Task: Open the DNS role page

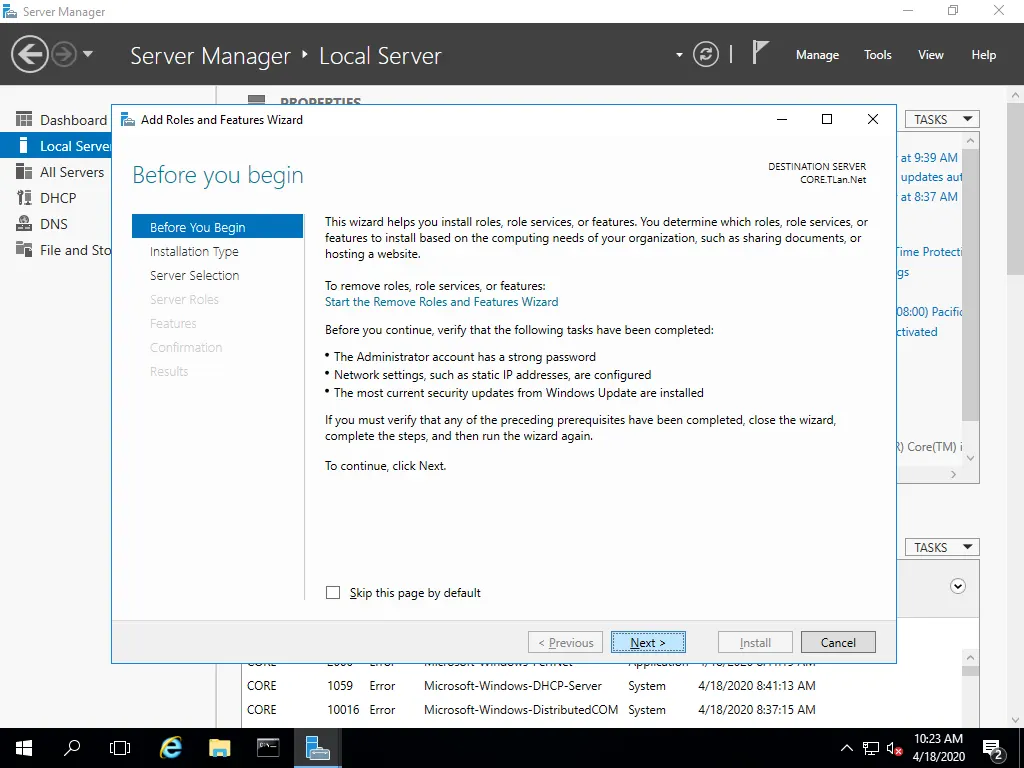Action: (54, 224)
